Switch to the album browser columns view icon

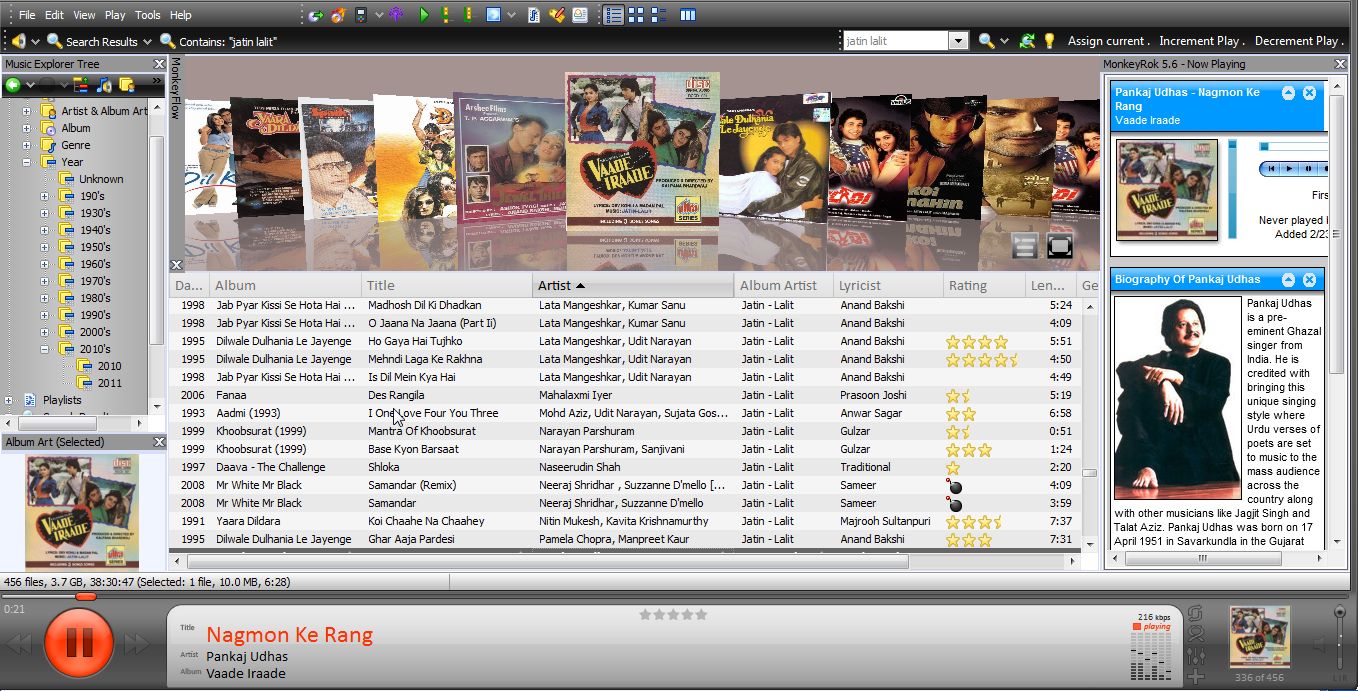click(687, 15)
